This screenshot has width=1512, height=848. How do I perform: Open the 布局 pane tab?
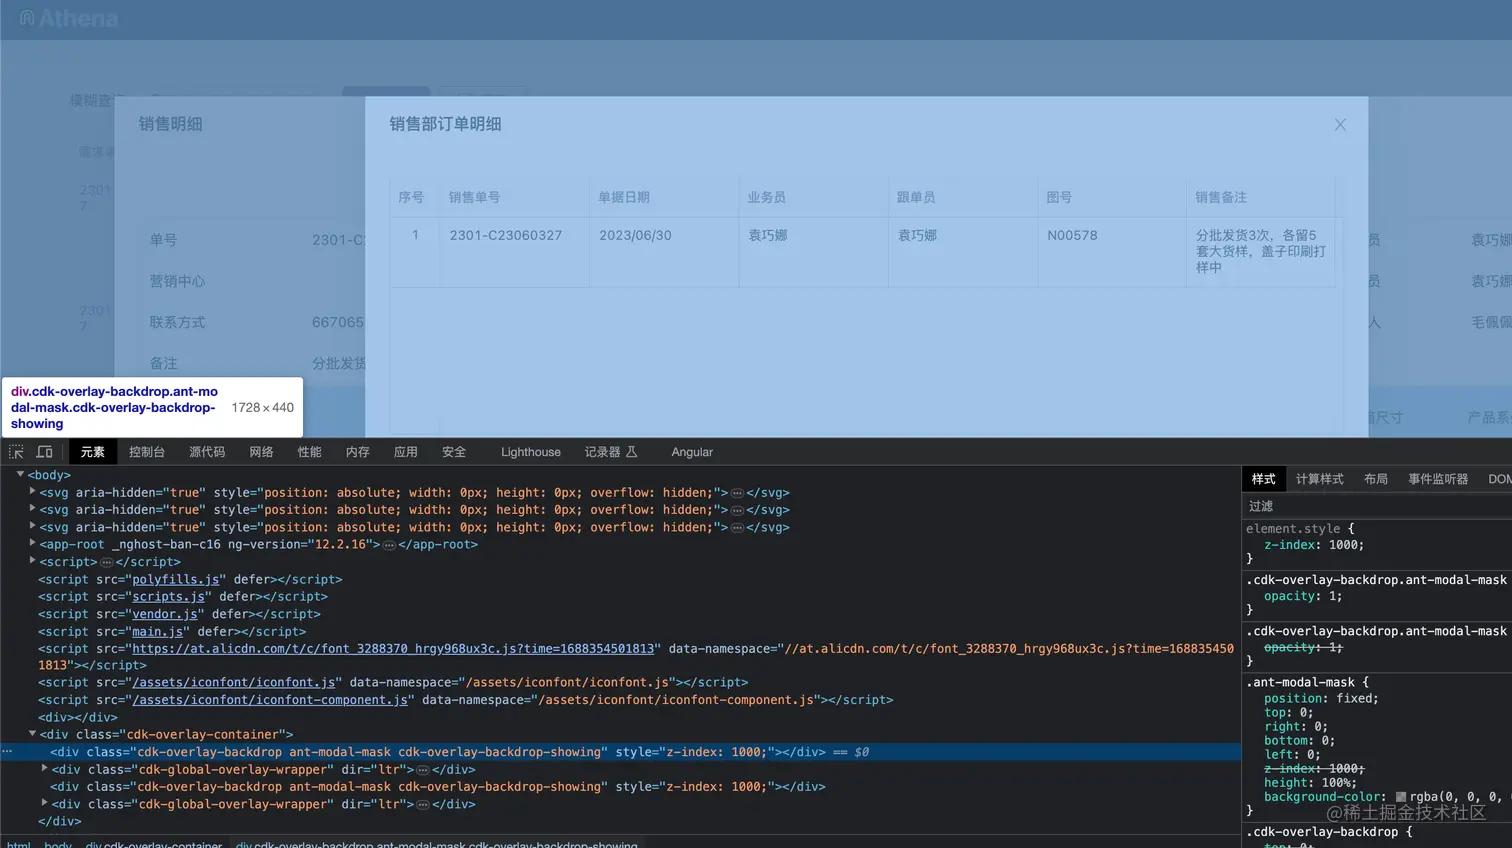[1375, 479]
